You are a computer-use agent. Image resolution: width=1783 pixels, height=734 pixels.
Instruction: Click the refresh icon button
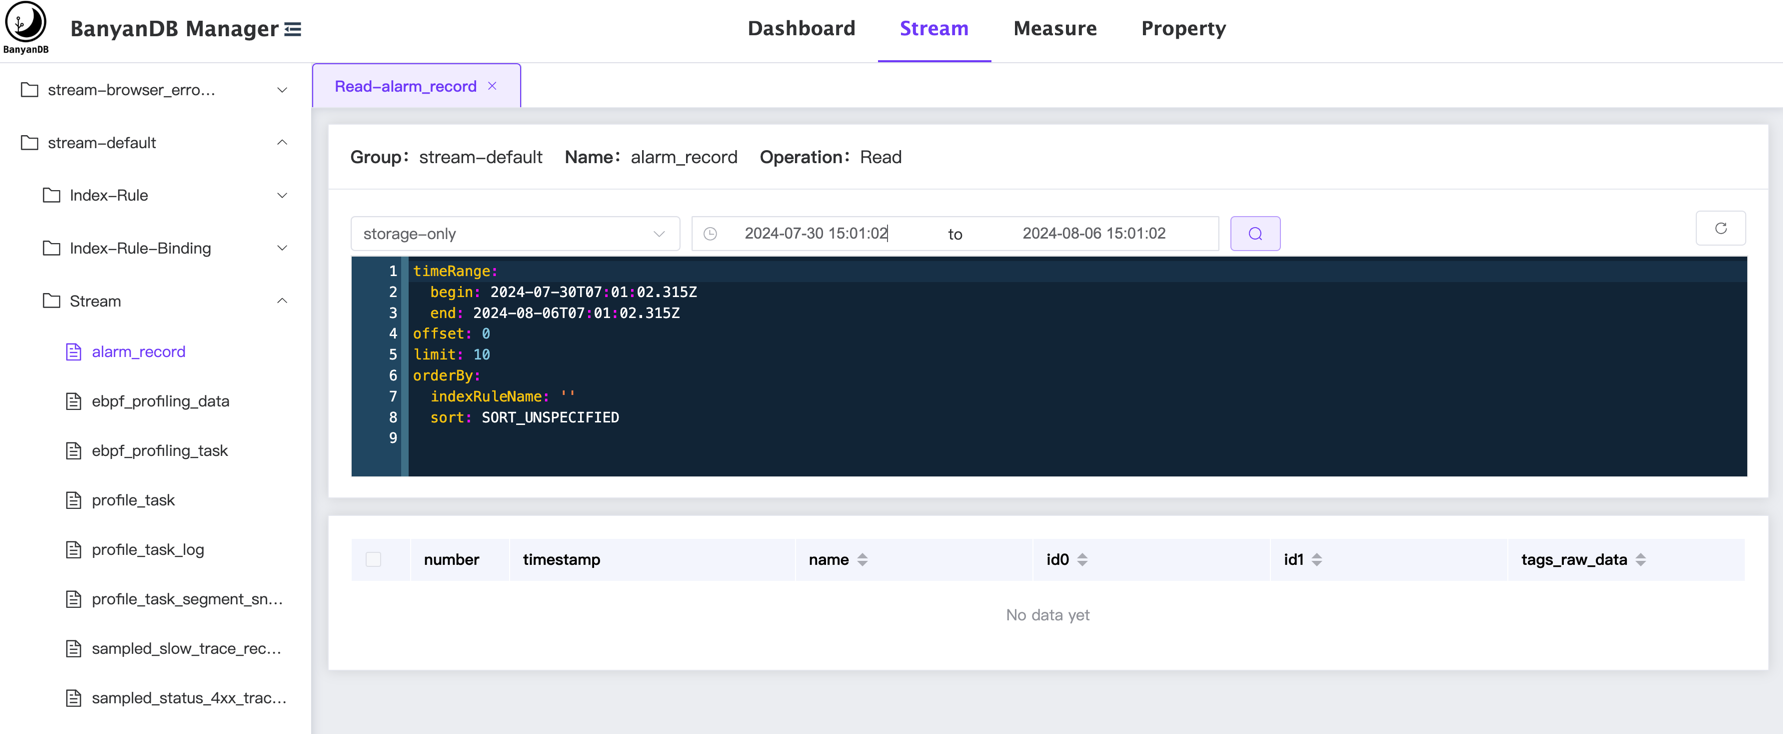coord(1720,229)
